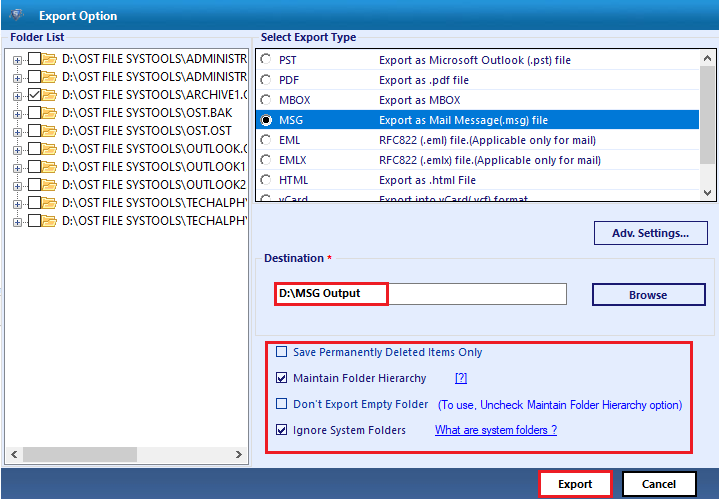Select 'D:\OST FILE SYSTOOLS\OST.BAK' row
This screenshot has height=499, width=719.
point(147,113)
